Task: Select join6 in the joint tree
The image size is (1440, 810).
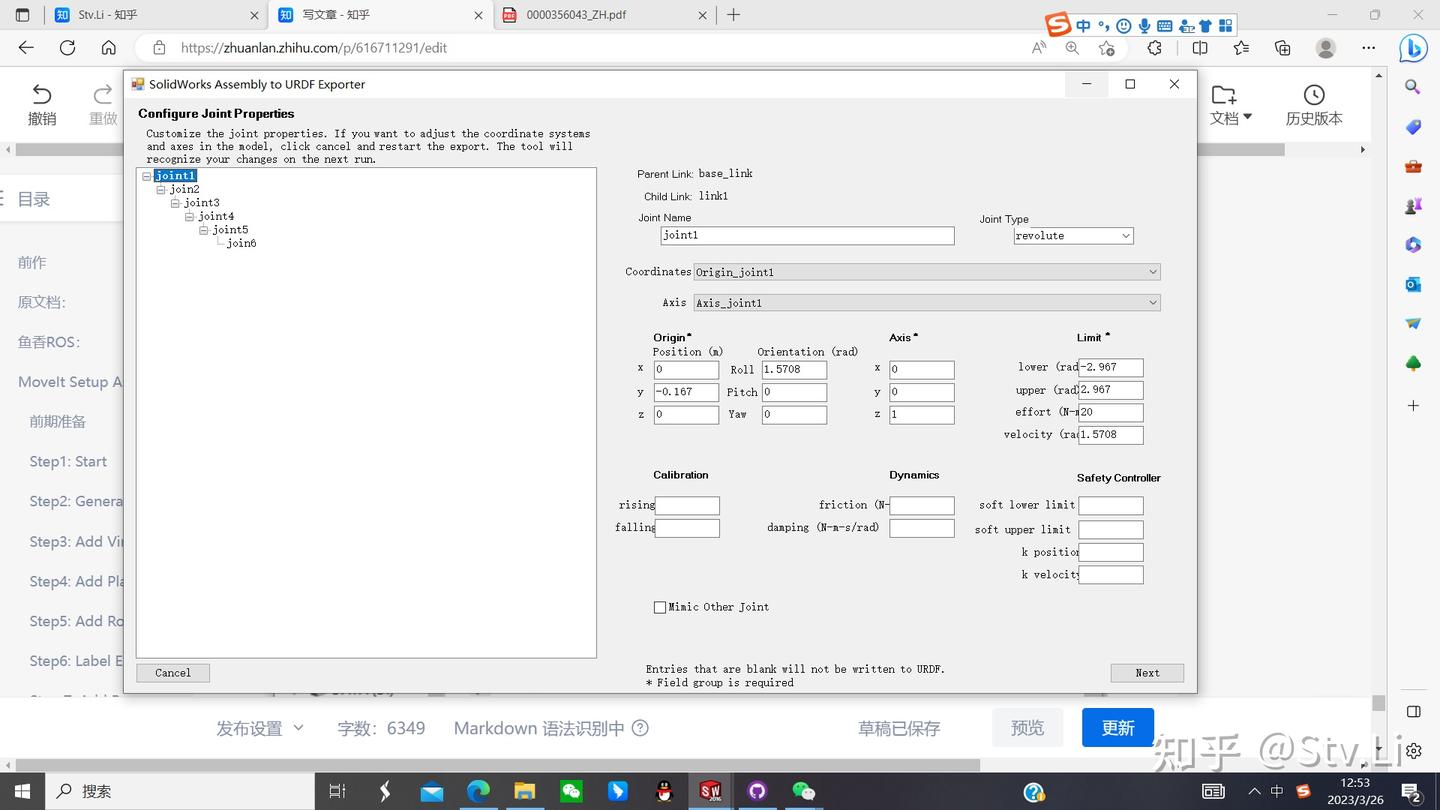Action: (241, 243)
